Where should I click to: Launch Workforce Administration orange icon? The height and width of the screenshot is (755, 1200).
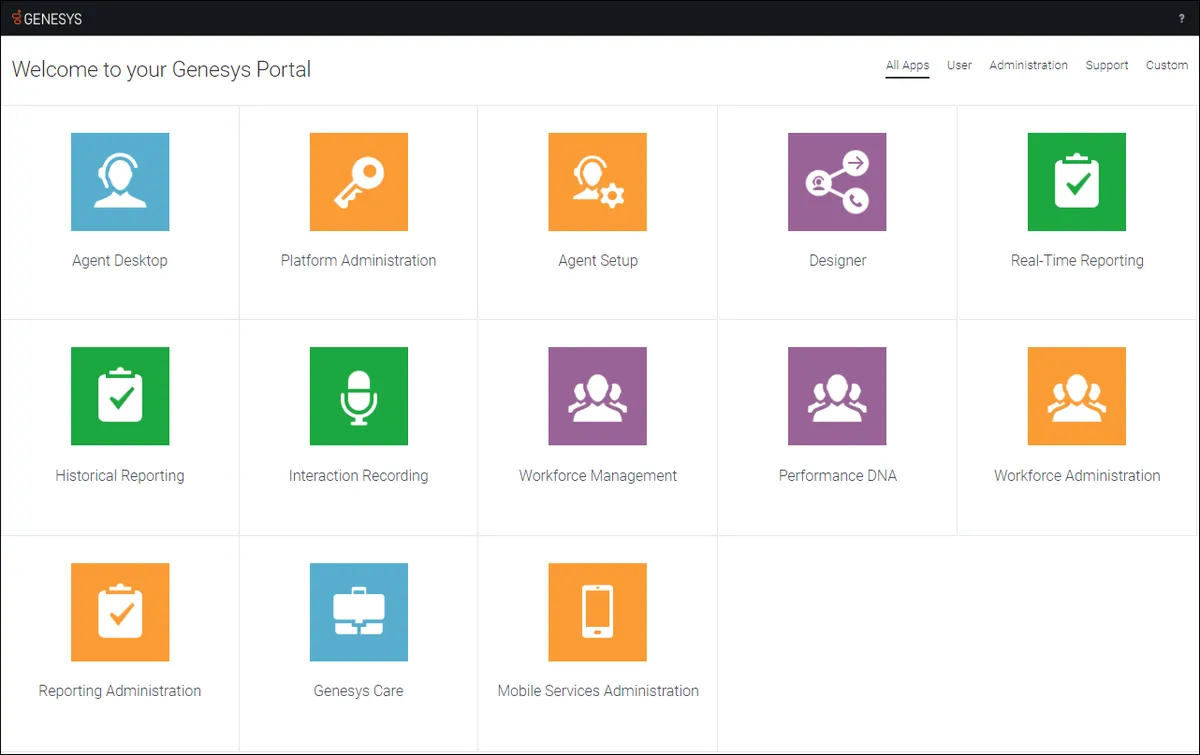(1076, 396)
